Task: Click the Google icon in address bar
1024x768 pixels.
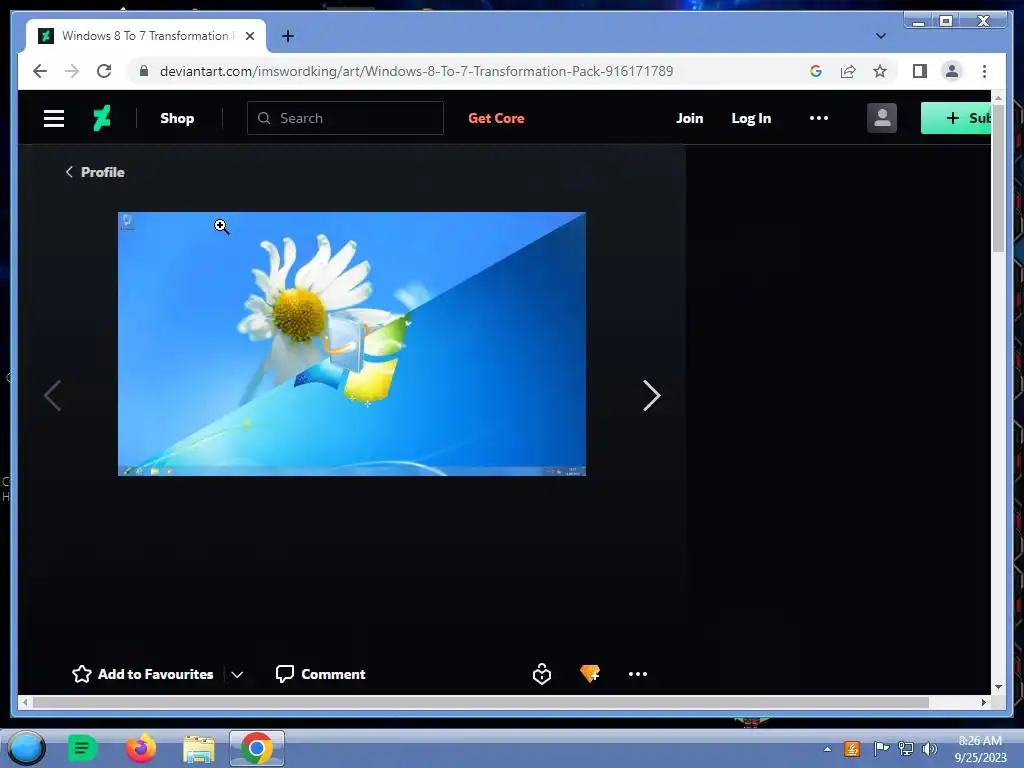Action: (x=816, y=71)
